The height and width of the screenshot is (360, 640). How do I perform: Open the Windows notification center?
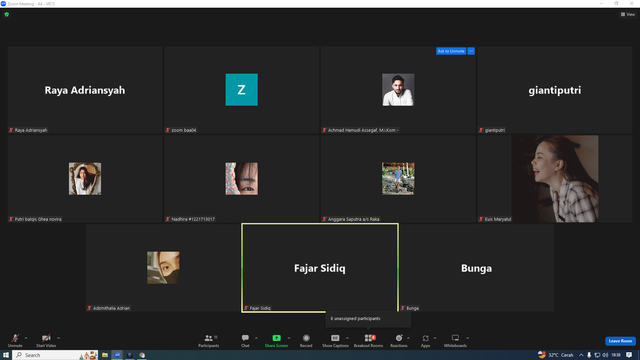[x=629, y=355]
